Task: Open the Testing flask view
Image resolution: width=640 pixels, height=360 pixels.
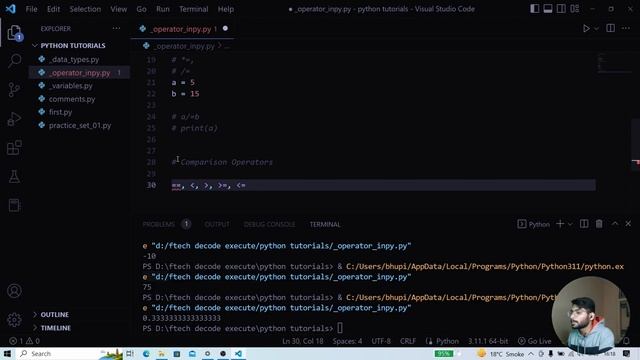Action: click(x=14, y=177)
